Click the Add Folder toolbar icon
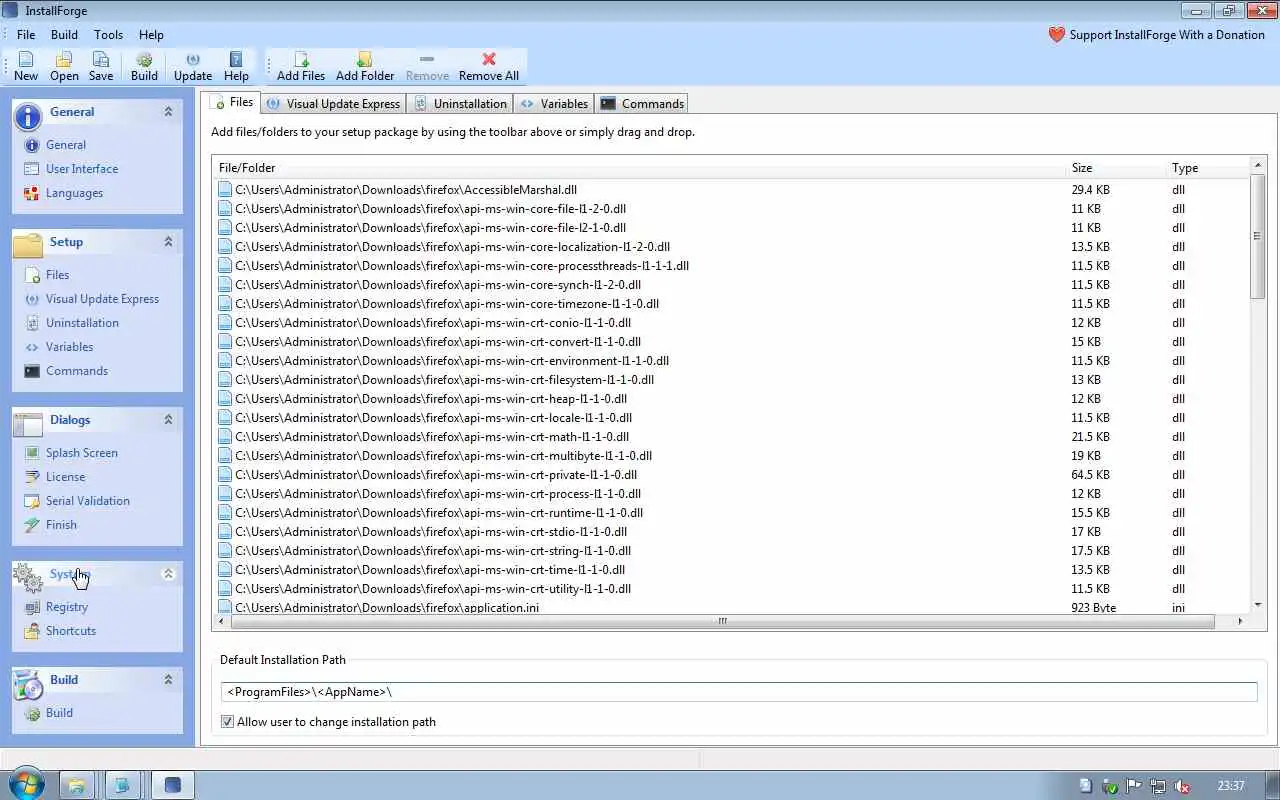The width and height of the screenshot is (1280, 800). (365, 66)
